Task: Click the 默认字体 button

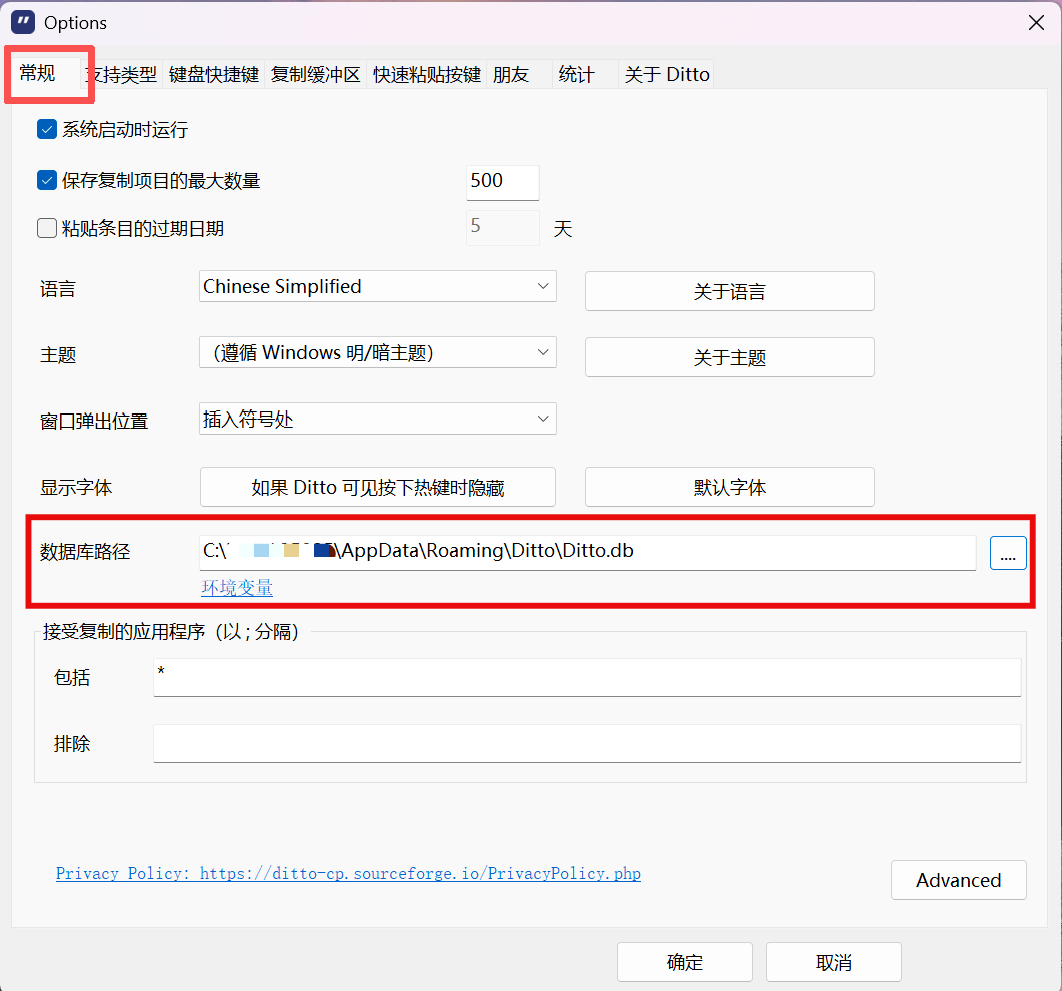Action: [x=729, y=487]
